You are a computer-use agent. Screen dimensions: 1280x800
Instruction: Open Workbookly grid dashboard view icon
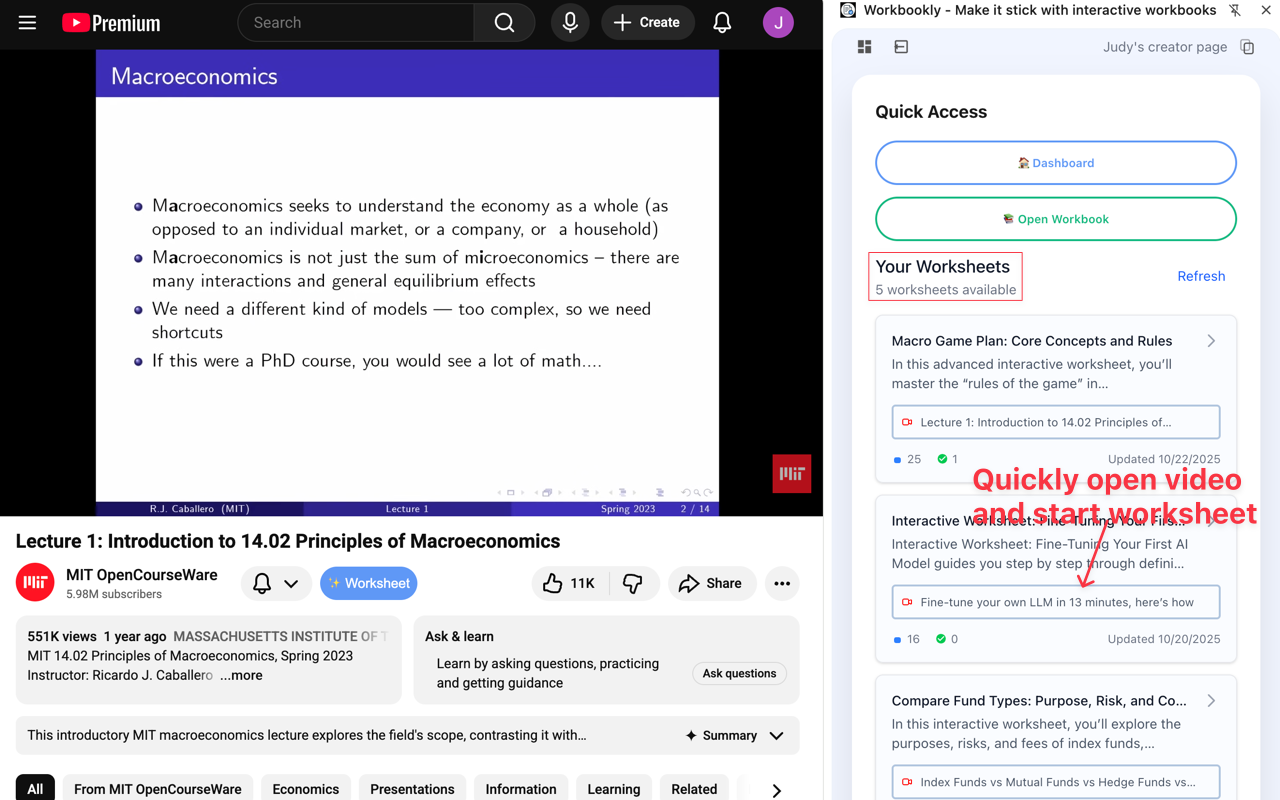[865, 47]
